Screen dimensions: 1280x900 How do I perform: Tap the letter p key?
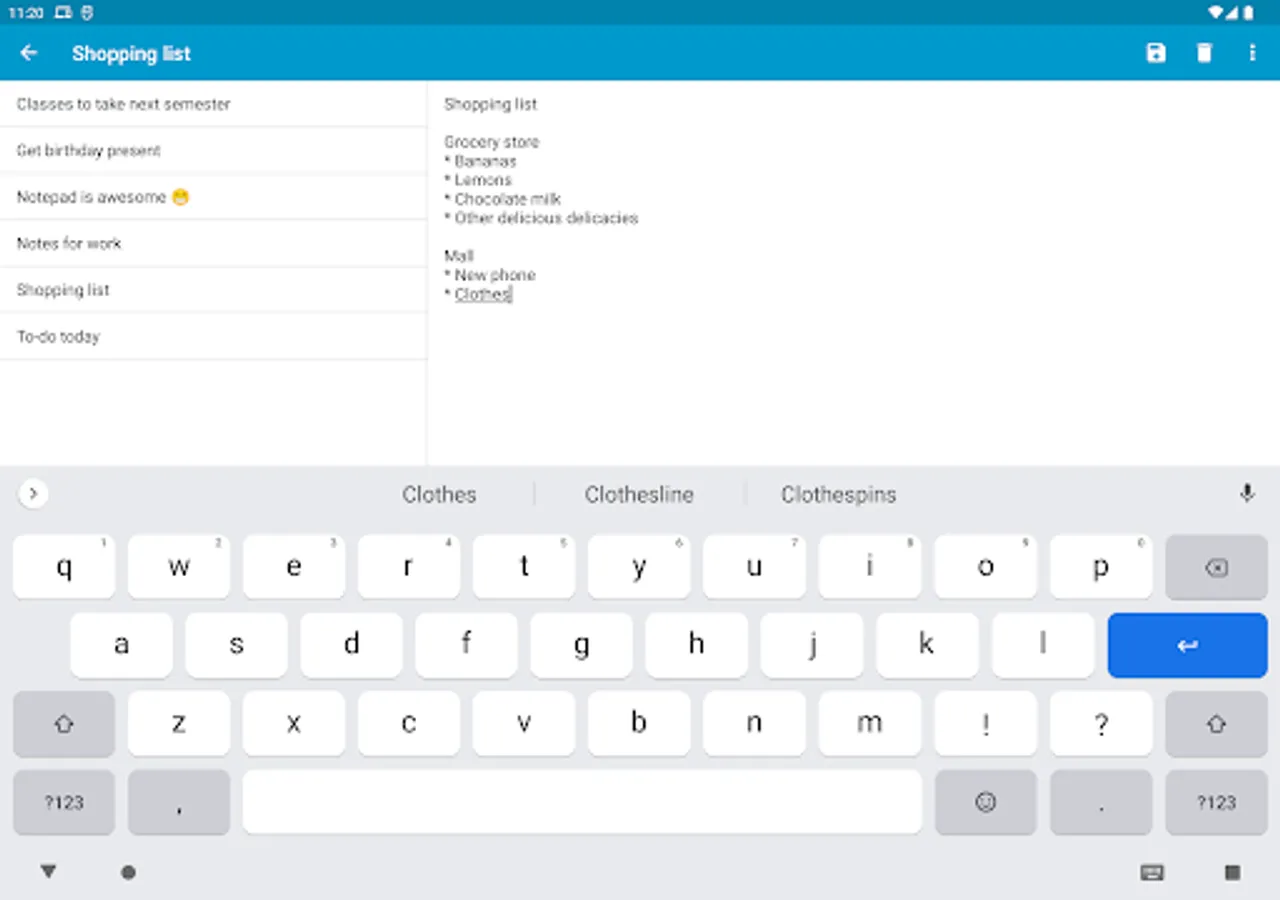click(x=1101, y=567)
